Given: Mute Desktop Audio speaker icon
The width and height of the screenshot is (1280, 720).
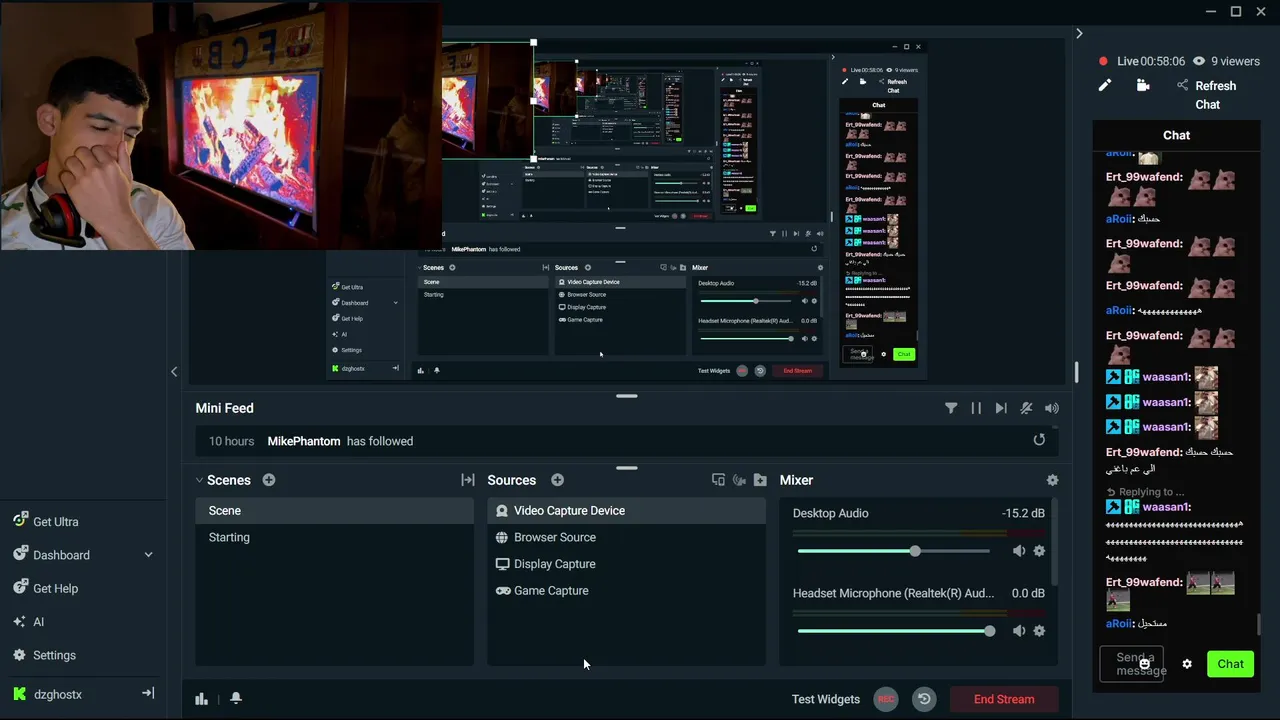Looking at the screenshot, I should pos(1018,551).
